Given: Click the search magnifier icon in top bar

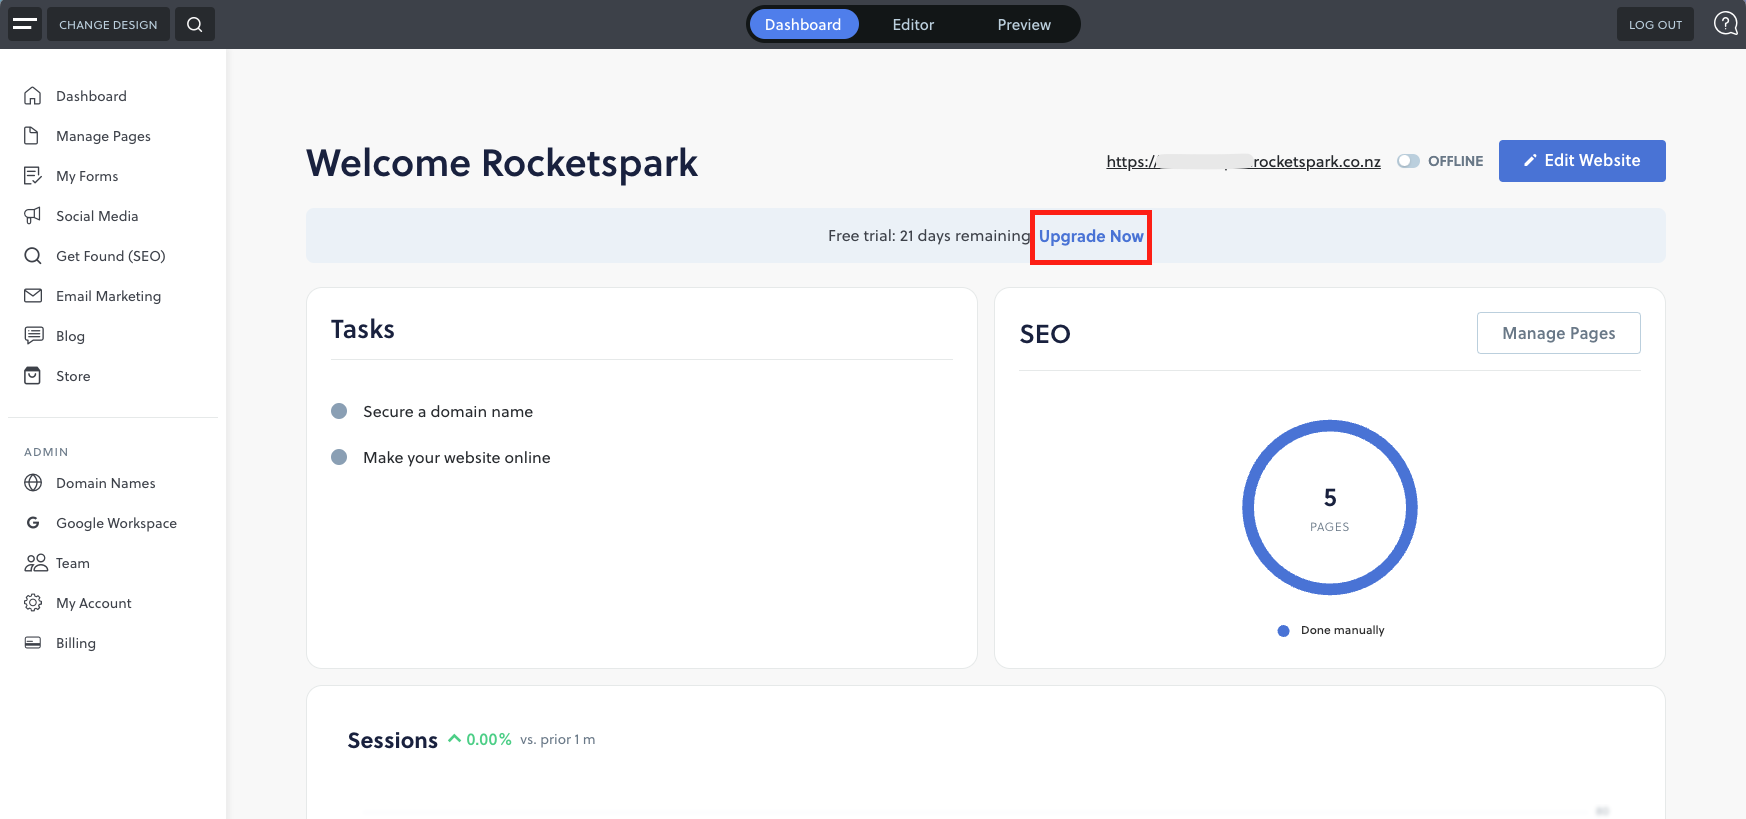Looking at the screenshot, I should (x=195, y=24).
